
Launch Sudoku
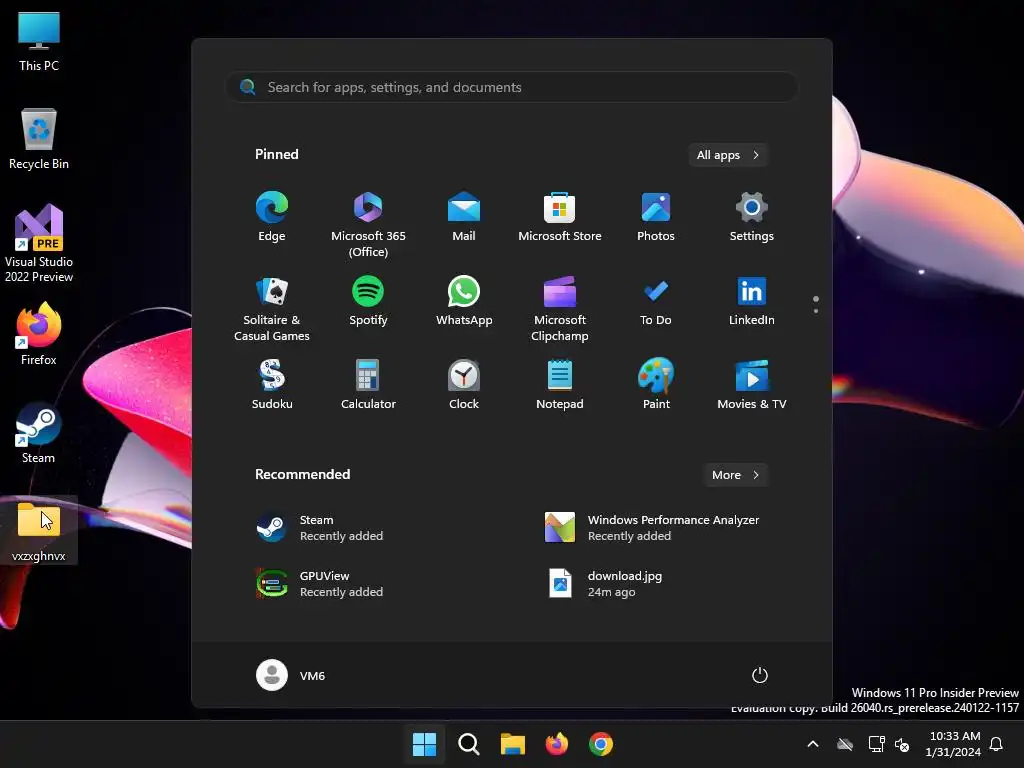click(x=272, y=385)
